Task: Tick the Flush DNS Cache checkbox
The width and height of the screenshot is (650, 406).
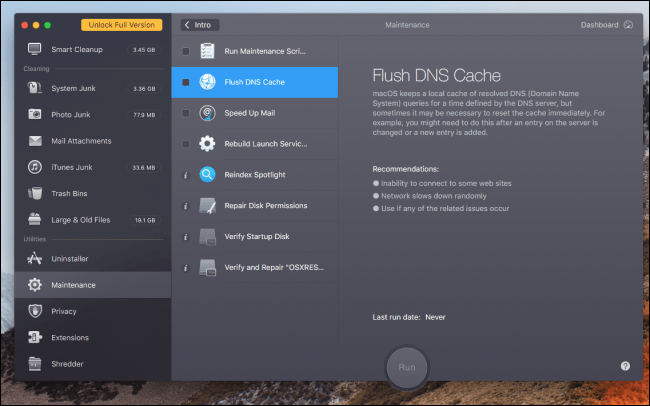Action: 185,82
